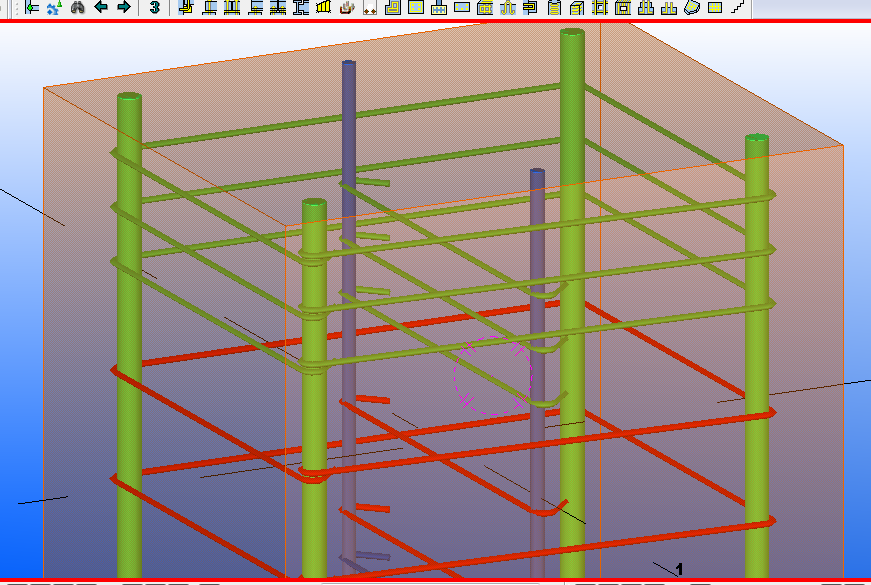Click the blue figures icon beside binoculars
Image resolution: width=871 pixels, height=585 pixels.
(x=53, y=7)
